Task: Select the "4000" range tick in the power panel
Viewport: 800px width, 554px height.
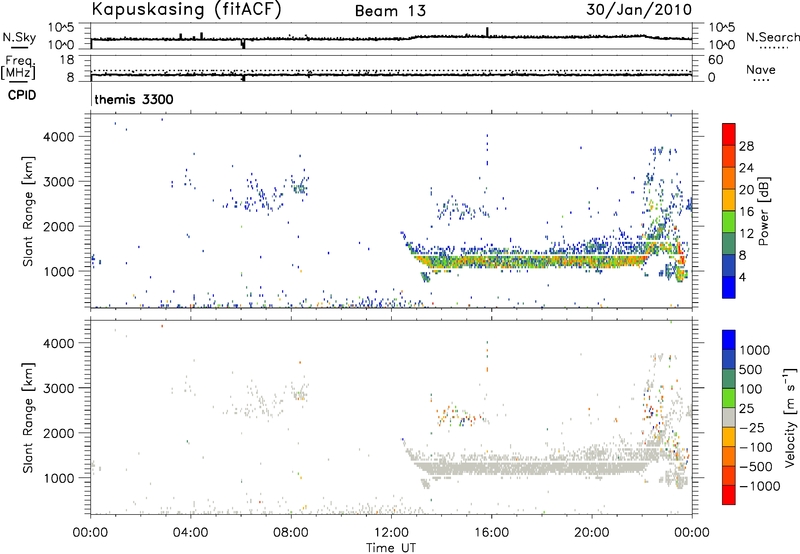Action: click(61, 137)
